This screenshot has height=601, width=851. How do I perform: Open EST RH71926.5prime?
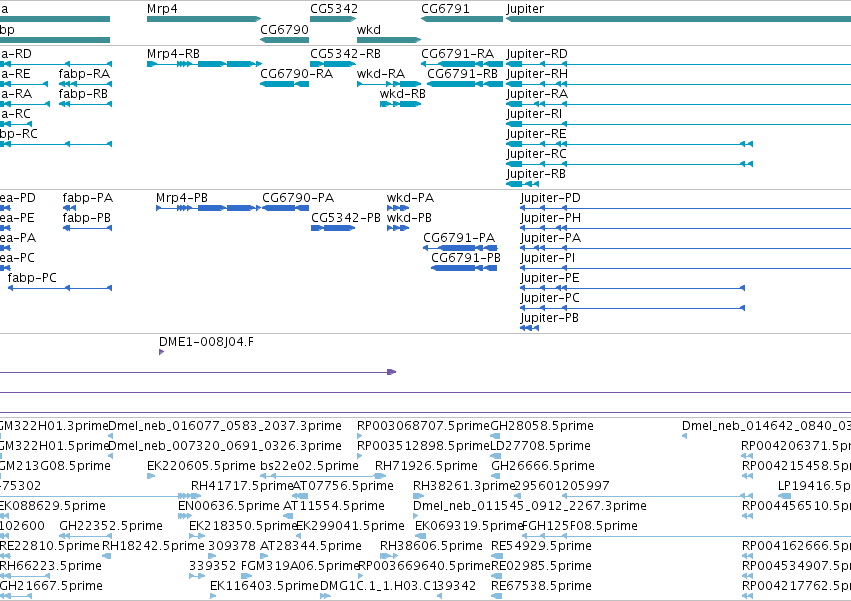[x=426, y=466]
